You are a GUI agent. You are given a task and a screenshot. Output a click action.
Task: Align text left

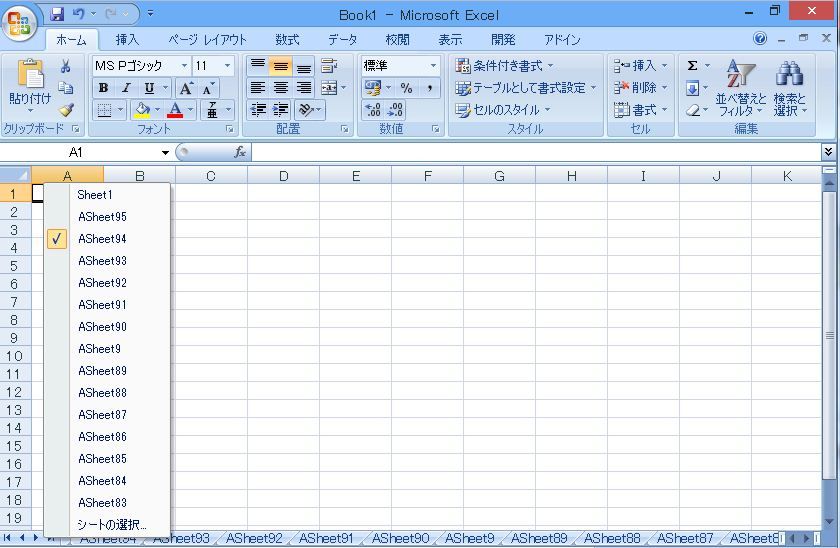(258, 88)
